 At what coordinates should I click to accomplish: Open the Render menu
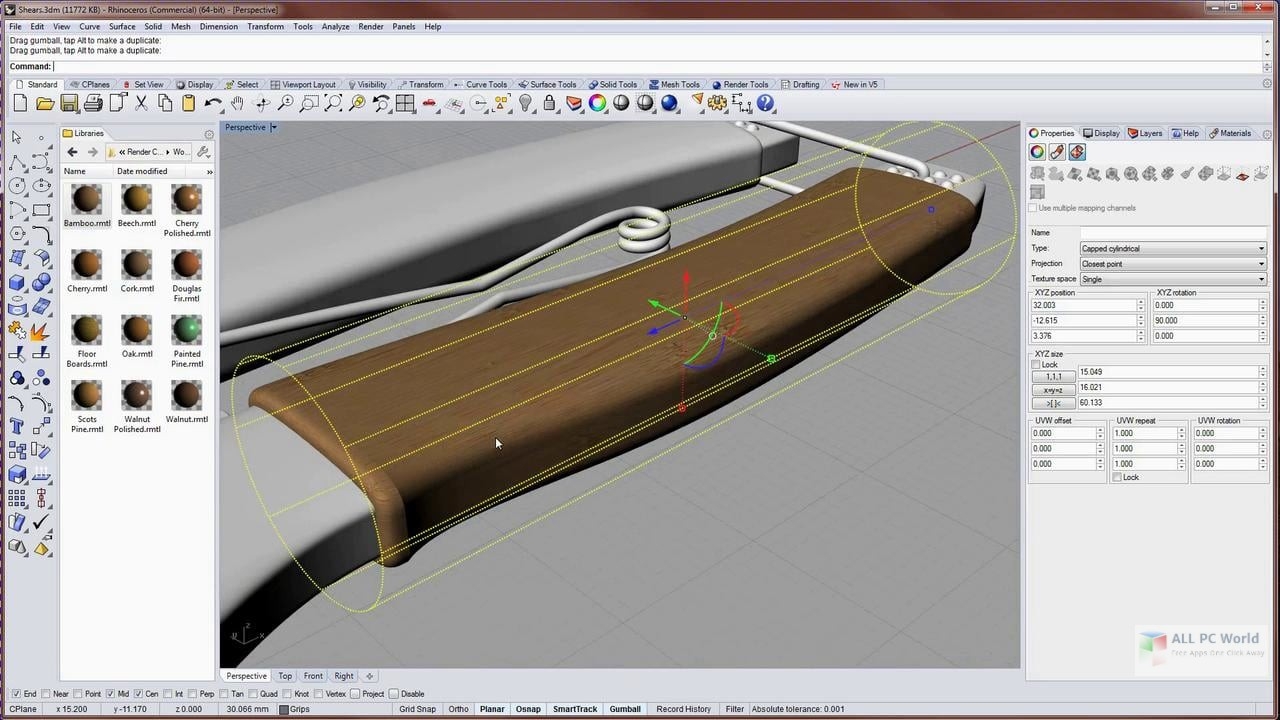click(370, 27)
